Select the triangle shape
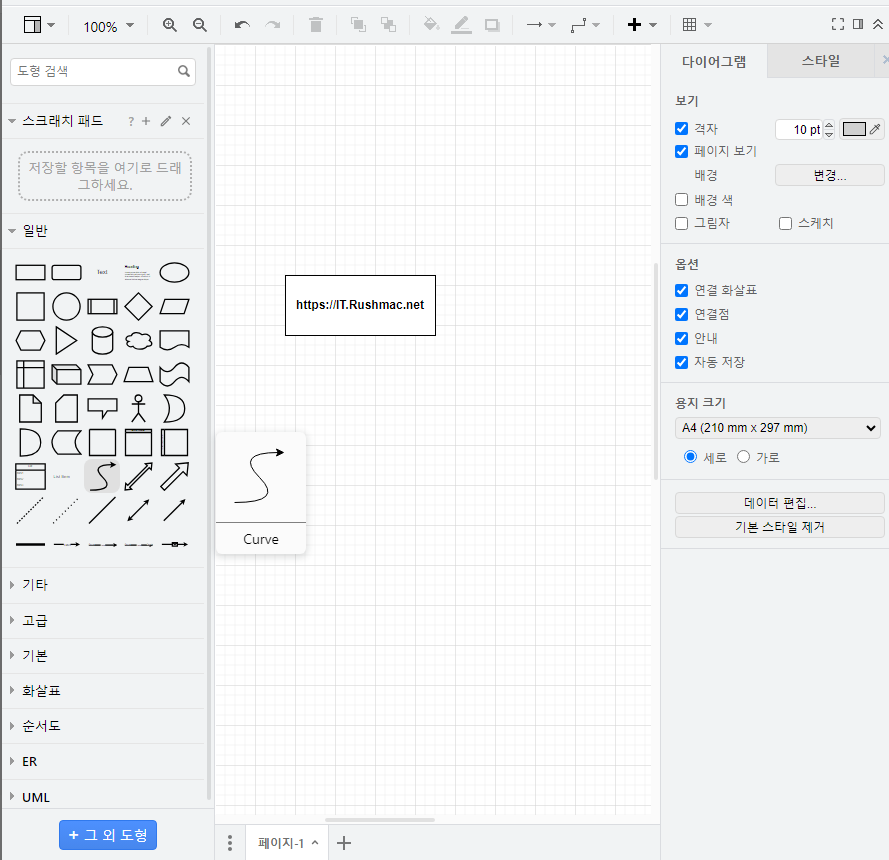Screen dimensions: 889x860 click(66, 341)
